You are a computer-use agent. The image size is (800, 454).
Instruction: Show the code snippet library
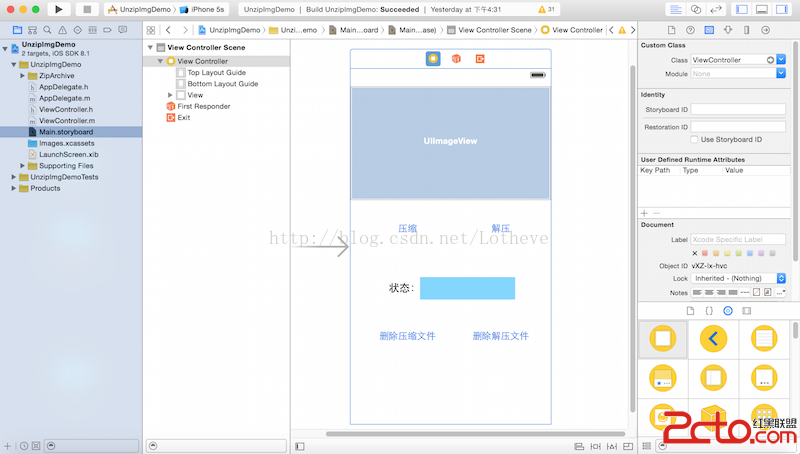[709, 311]
